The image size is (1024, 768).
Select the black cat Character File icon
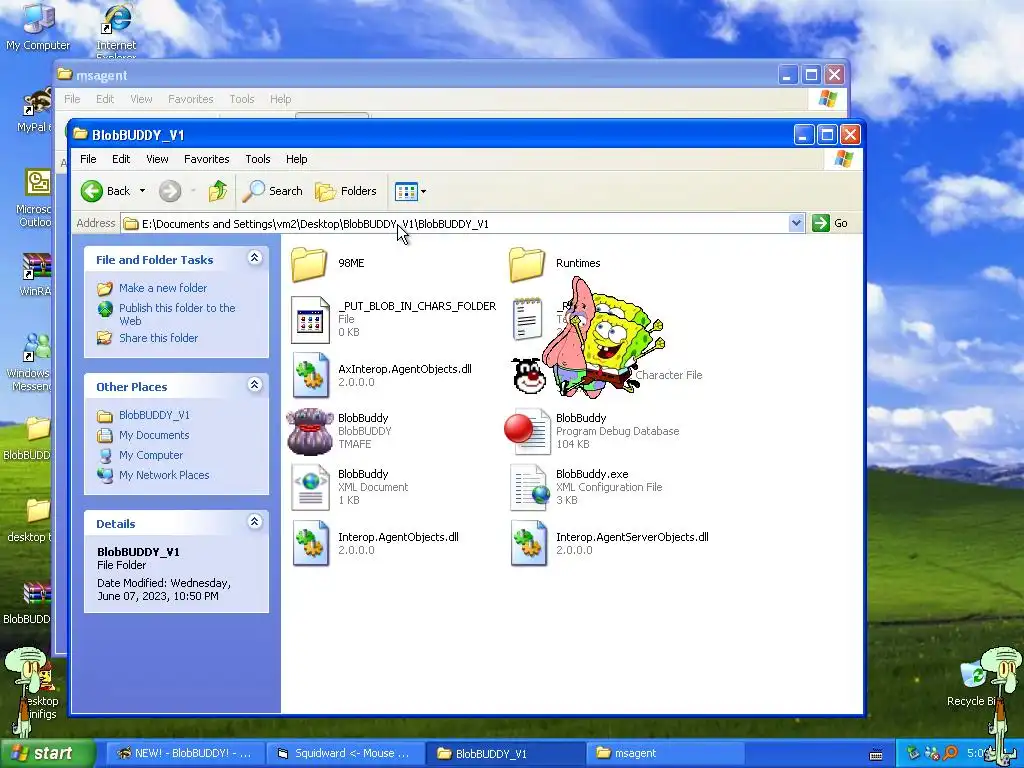click(528, 376)
